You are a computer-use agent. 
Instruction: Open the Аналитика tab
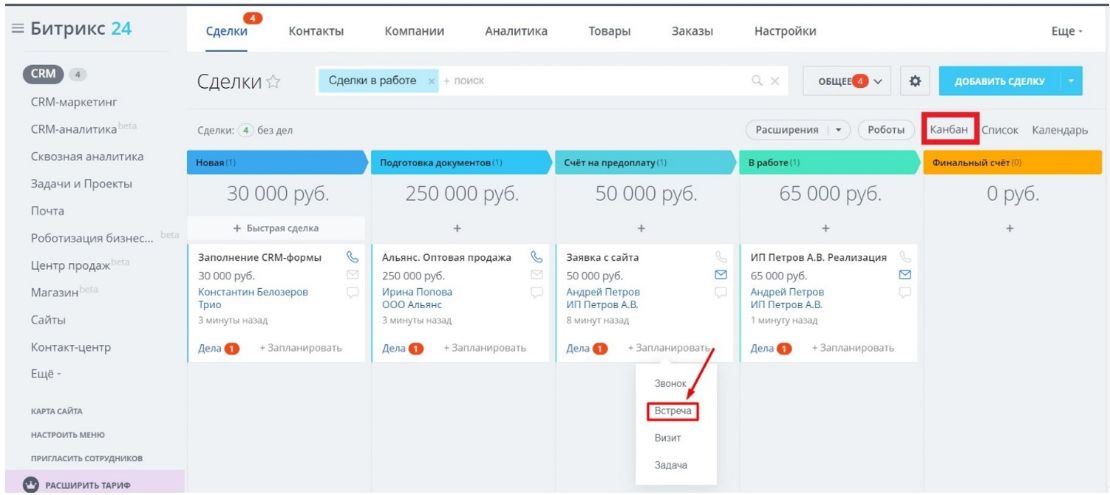coord(516,31)
